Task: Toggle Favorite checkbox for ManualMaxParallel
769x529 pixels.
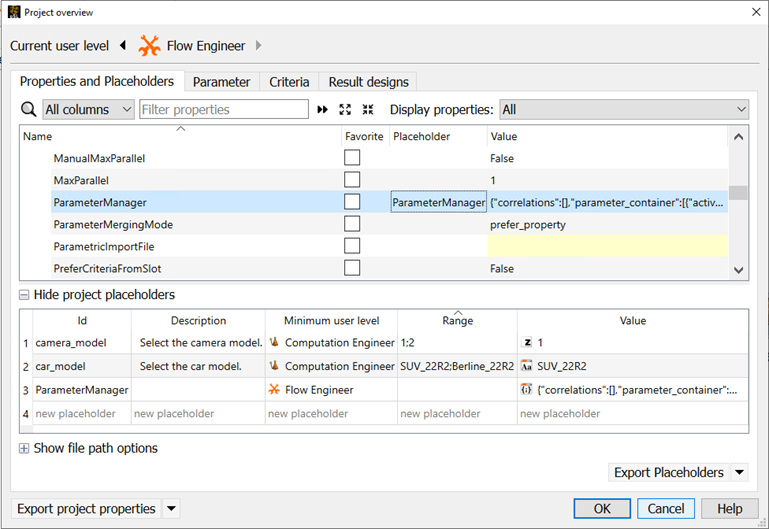Action: click(352, 158)
